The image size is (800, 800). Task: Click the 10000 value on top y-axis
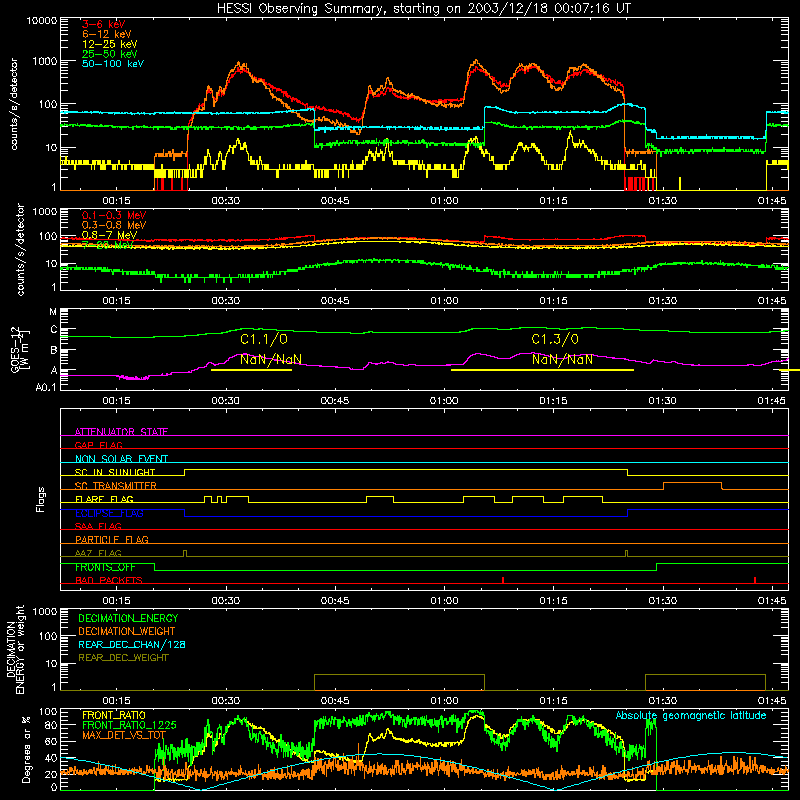tap(42, 20)
